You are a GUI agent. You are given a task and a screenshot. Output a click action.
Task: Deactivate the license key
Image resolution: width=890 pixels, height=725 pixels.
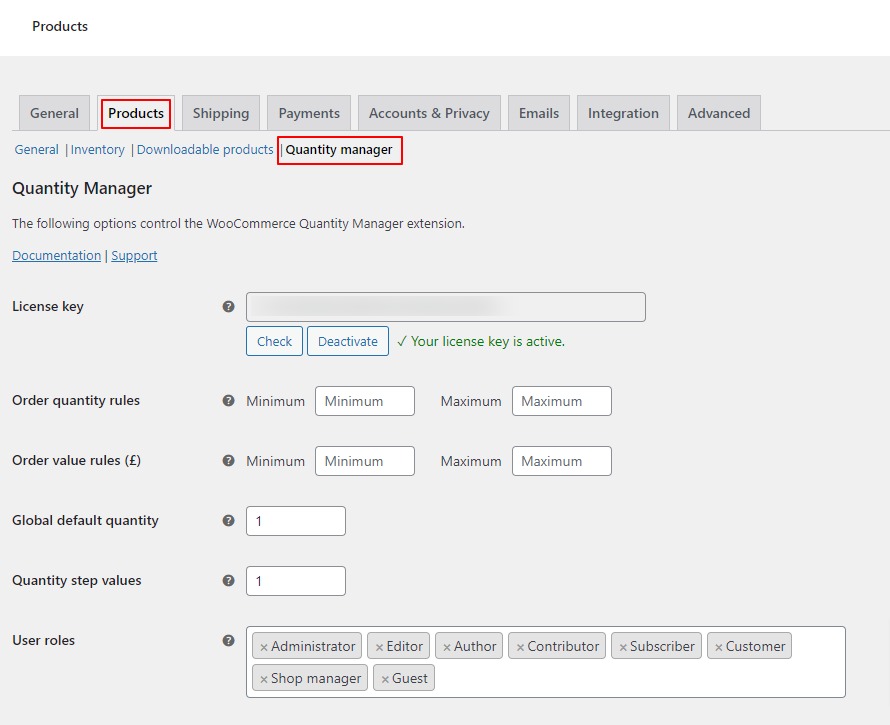pos(347,341)
